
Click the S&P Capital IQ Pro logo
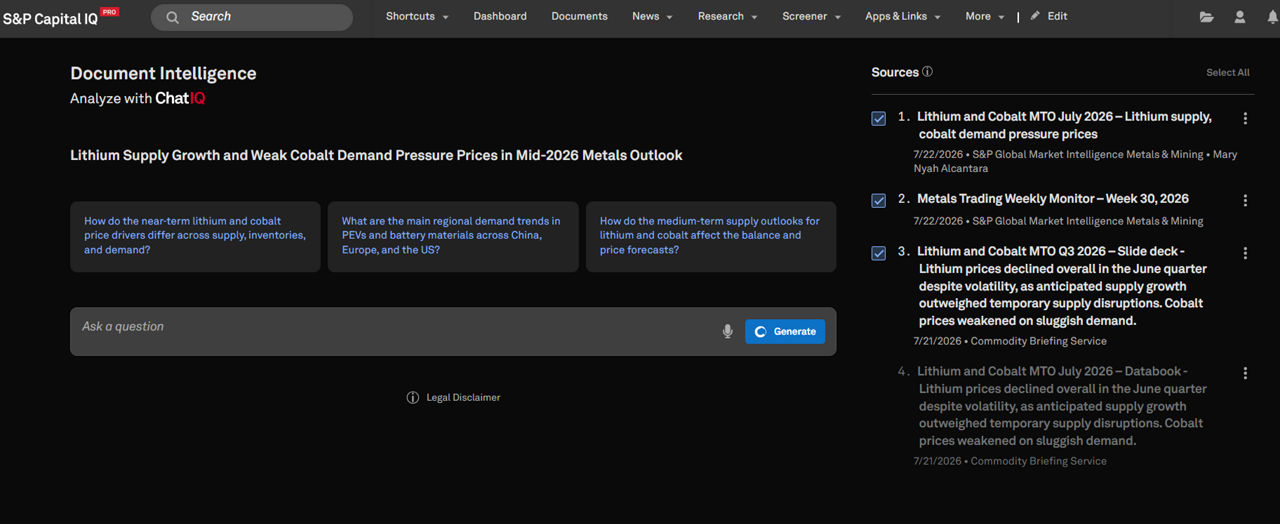tap(61, 17)
